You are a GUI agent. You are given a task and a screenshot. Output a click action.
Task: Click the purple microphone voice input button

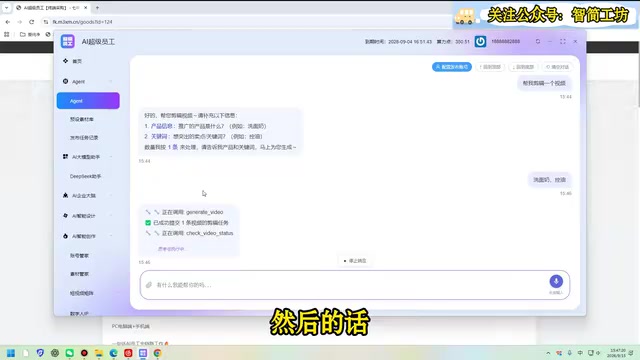point(556,281)
